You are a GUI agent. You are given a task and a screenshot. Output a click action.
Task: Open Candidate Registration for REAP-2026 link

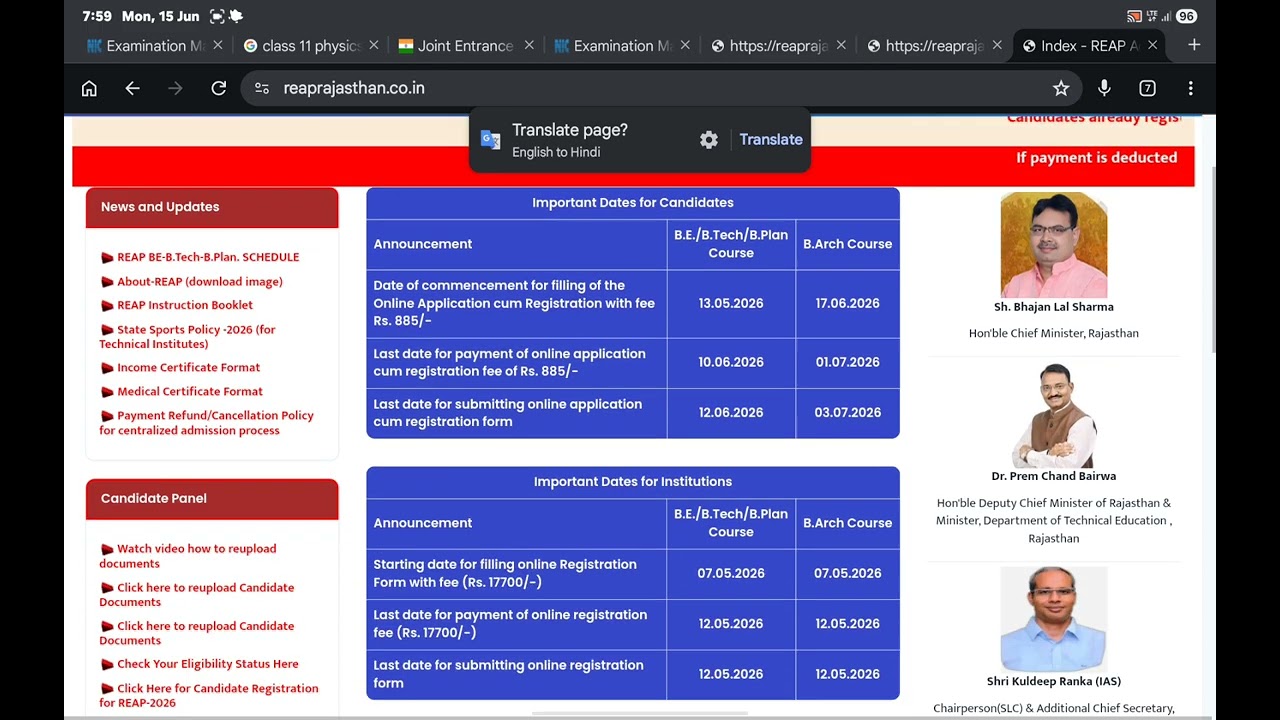tap(209, 695)
